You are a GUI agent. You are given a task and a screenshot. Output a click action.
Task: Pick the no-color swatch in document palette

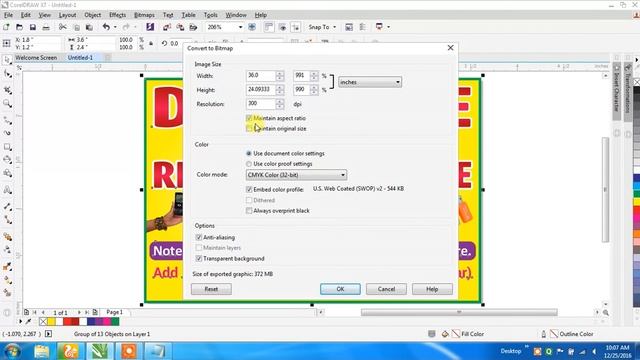coord(43,322)
